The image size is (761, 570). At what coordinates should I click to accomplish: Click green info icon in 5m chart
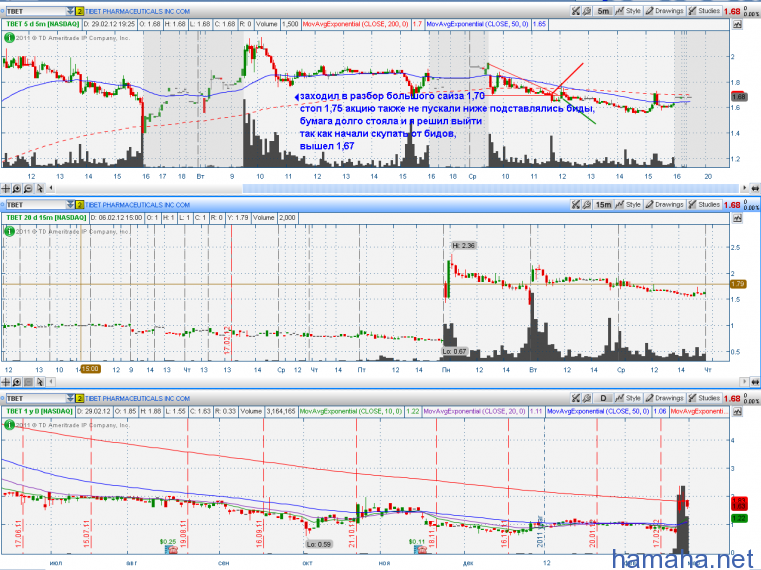(x=9, y=37)
